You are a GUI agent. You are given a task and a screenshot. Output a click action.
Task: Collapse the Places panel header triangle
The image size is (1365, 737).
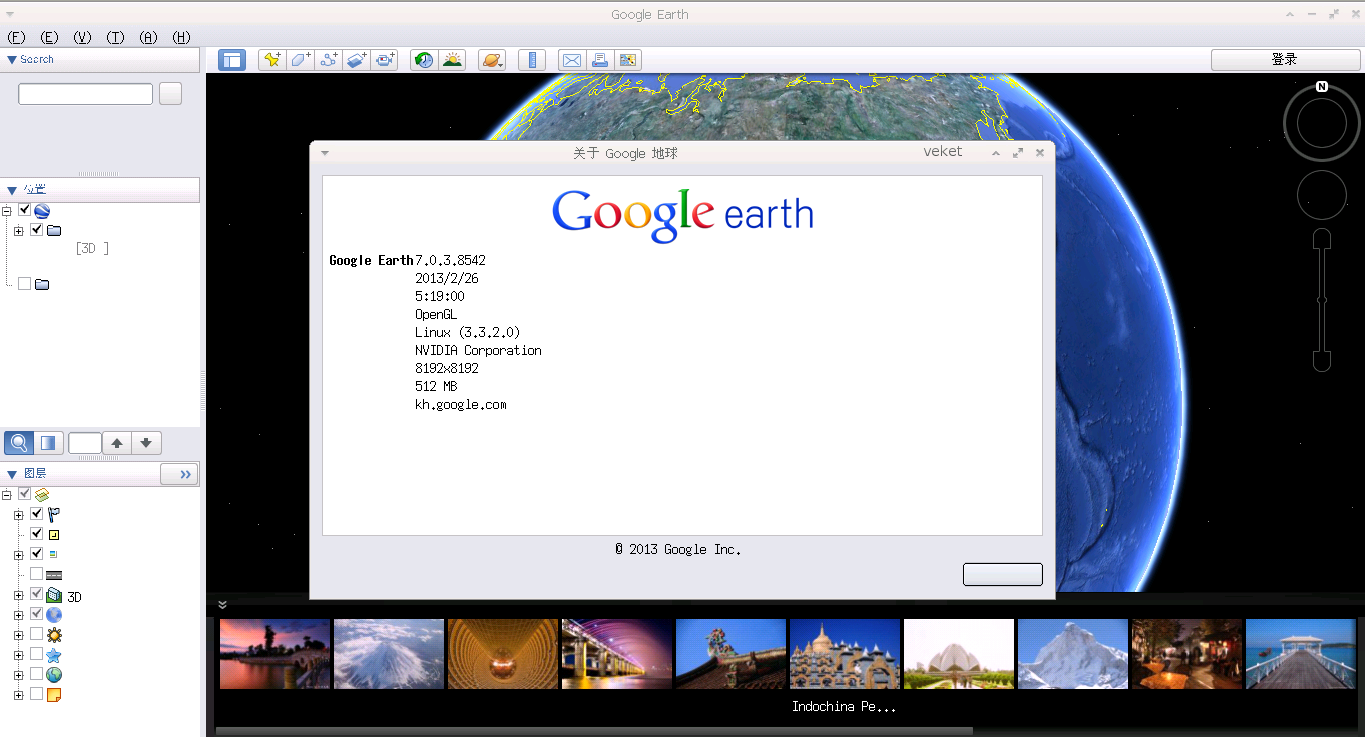pyautogui.click(x=12, y=190)
